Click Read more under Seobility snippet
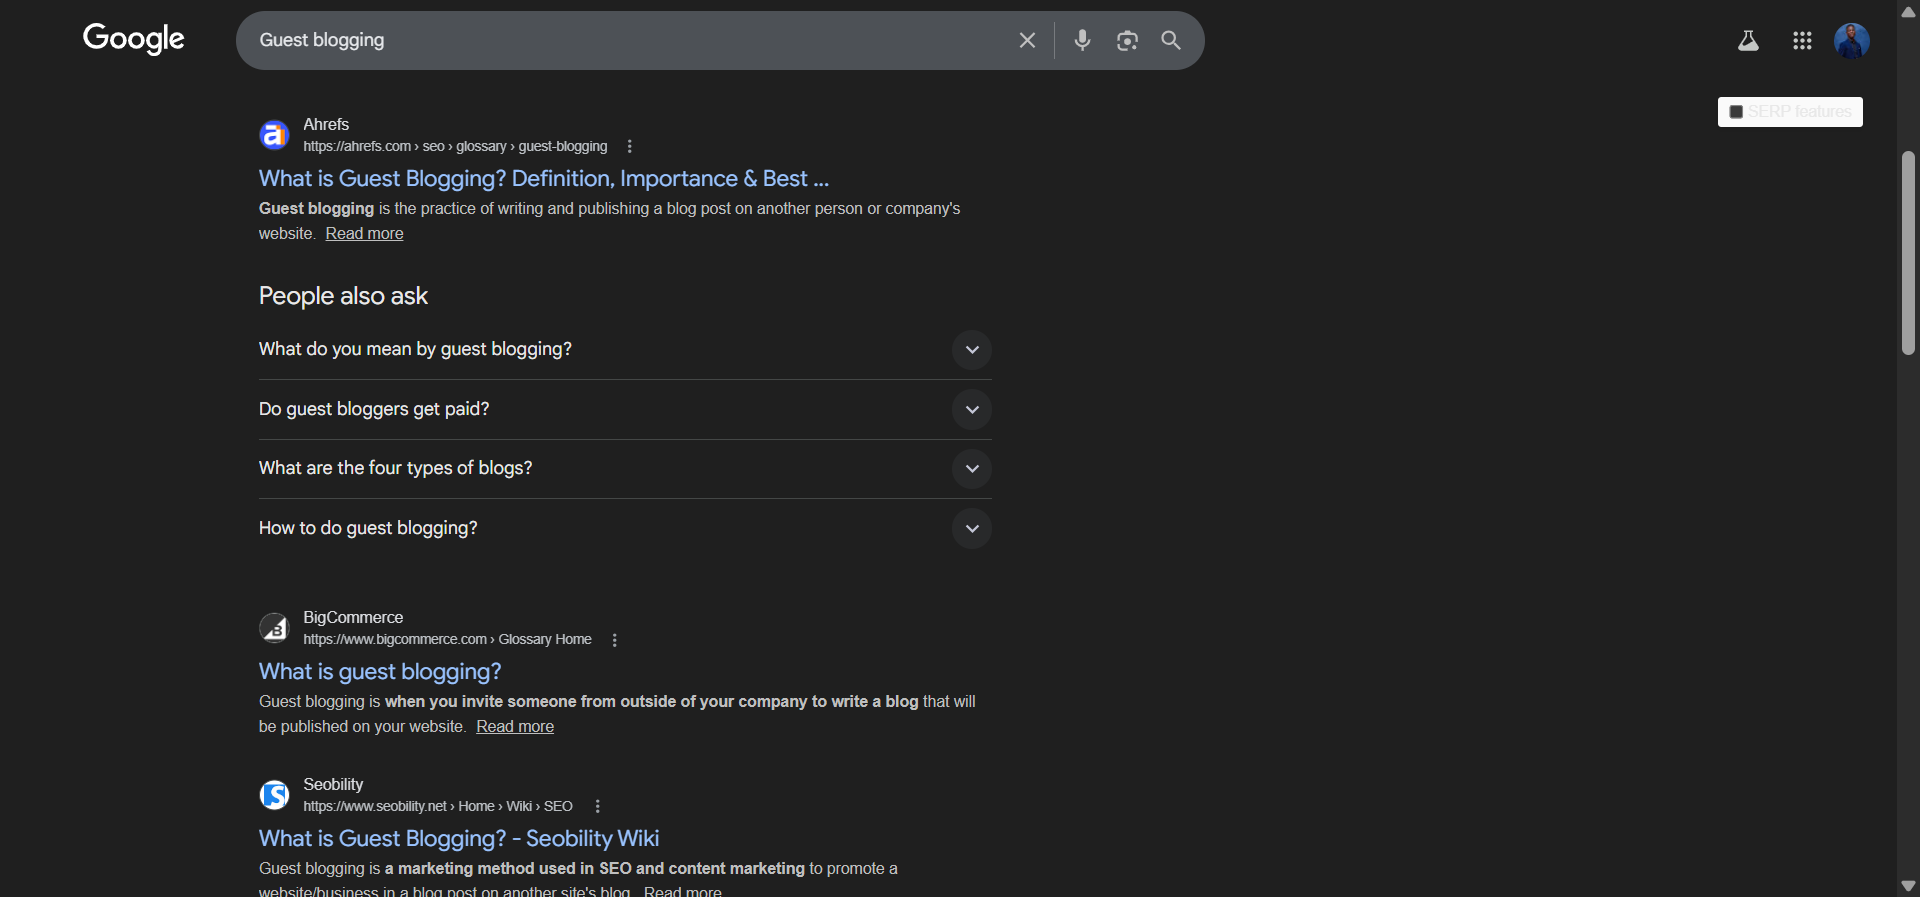Viewport: 1920px width, 897px height. coord(682,891)
